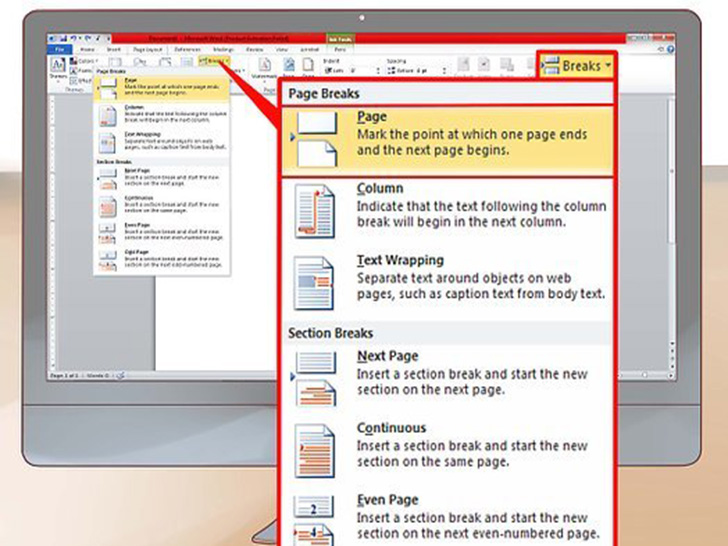This screenshot has width=728, height=546.
Task: Click the minimize ribbon caret beside Help
Action: coord(660,49)
